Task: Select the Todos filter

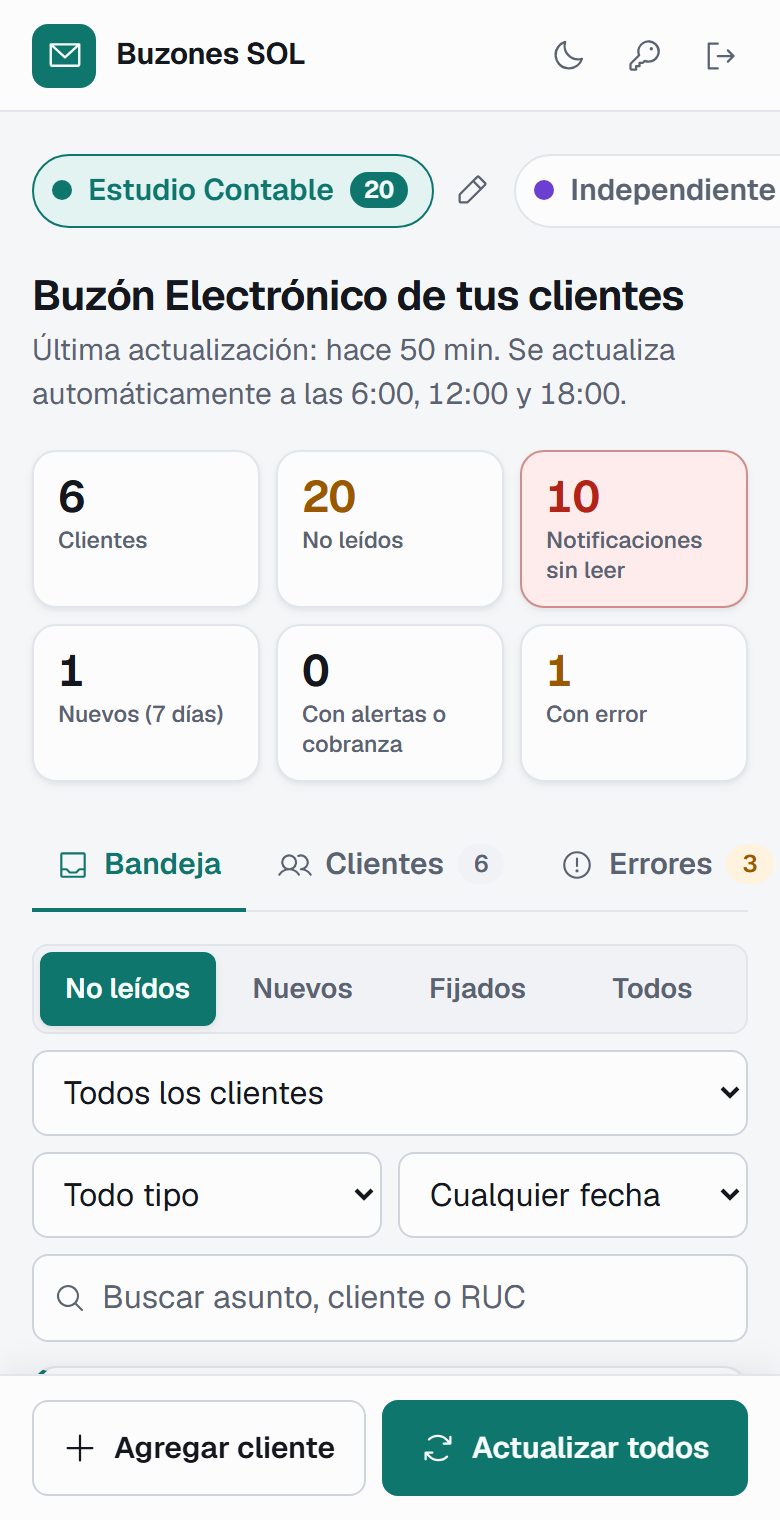Action: (653, 989)
